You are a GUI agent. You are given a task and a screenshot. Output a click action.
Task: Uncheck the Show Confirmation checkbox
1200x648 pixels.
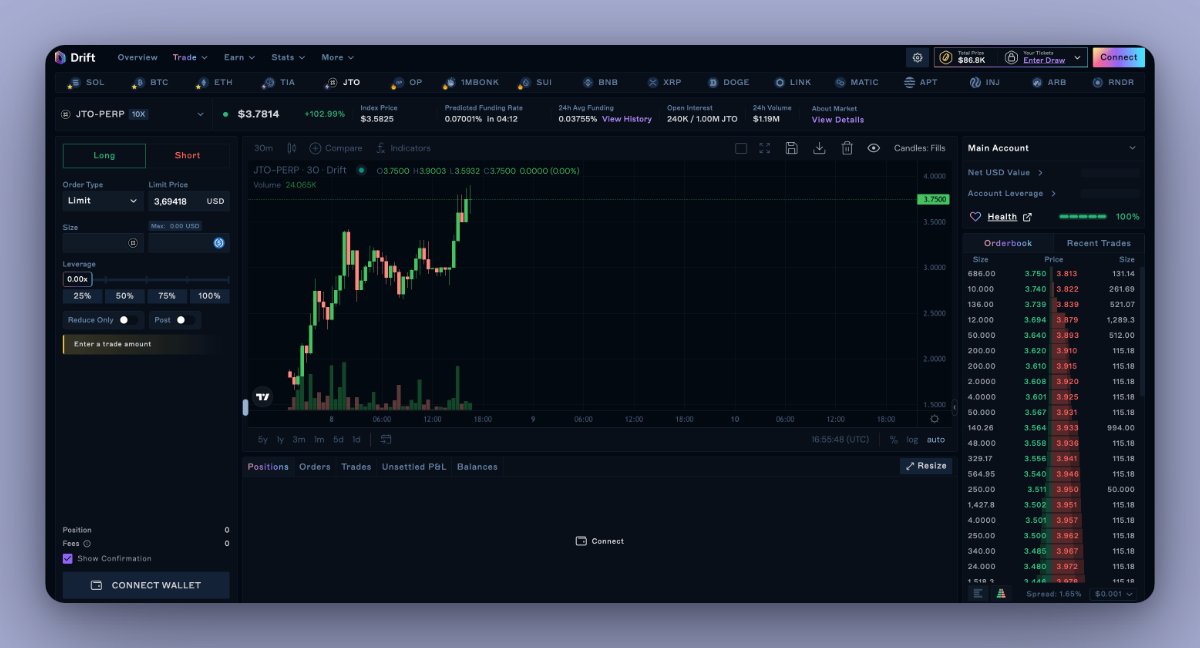[68, 559]
